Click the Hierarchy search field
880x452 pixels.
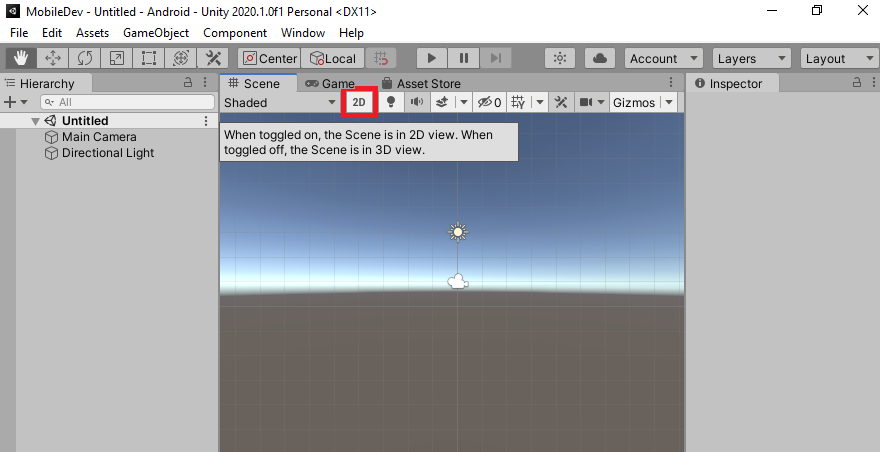[x=127, y=102]
